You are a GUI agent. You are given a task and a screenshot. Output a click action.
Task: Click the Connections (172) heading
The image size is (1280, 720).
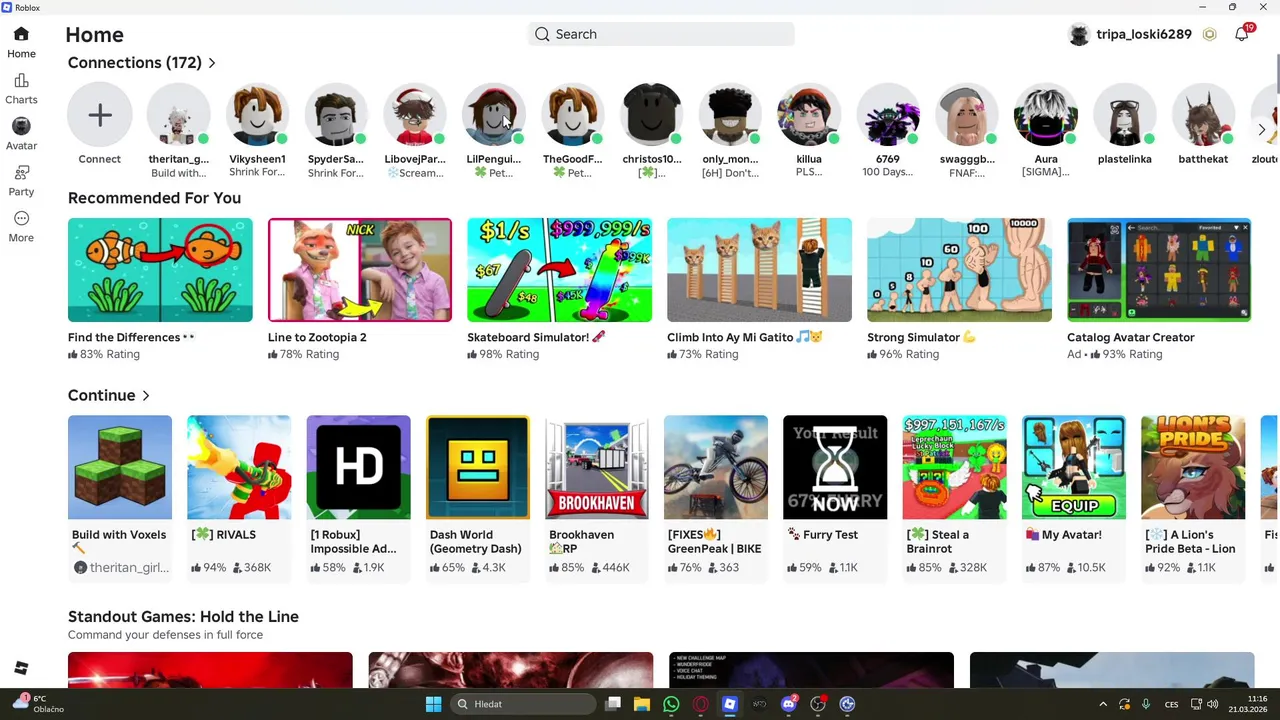pos(135,63)
